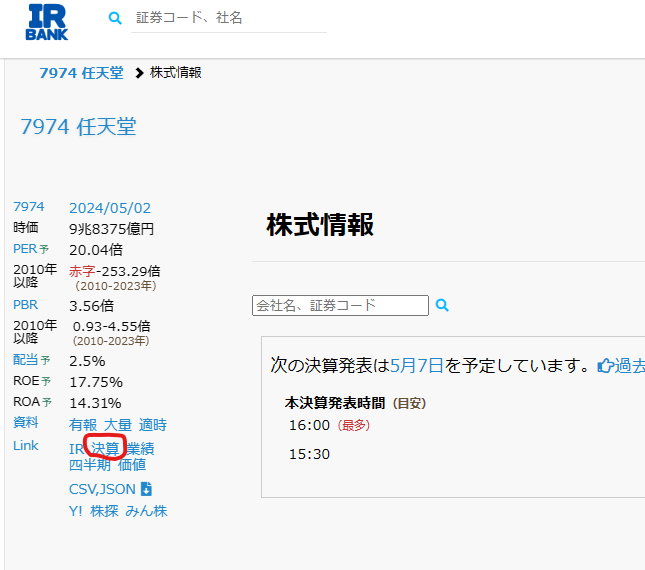Click the ROE value 17.75%
The height and width of the screenshot is (570, 645).
click(96, 382)
